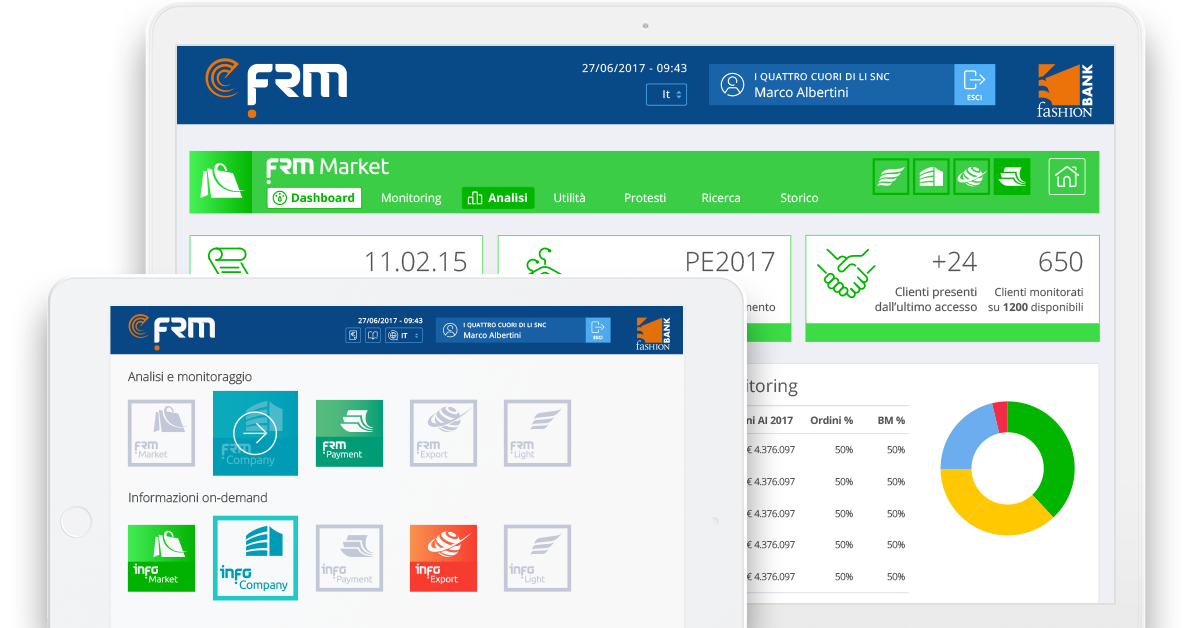This screenshot has width=1199, height=628.
Task: Click the handshake icon in the clients card
Action: pos(845,272)
